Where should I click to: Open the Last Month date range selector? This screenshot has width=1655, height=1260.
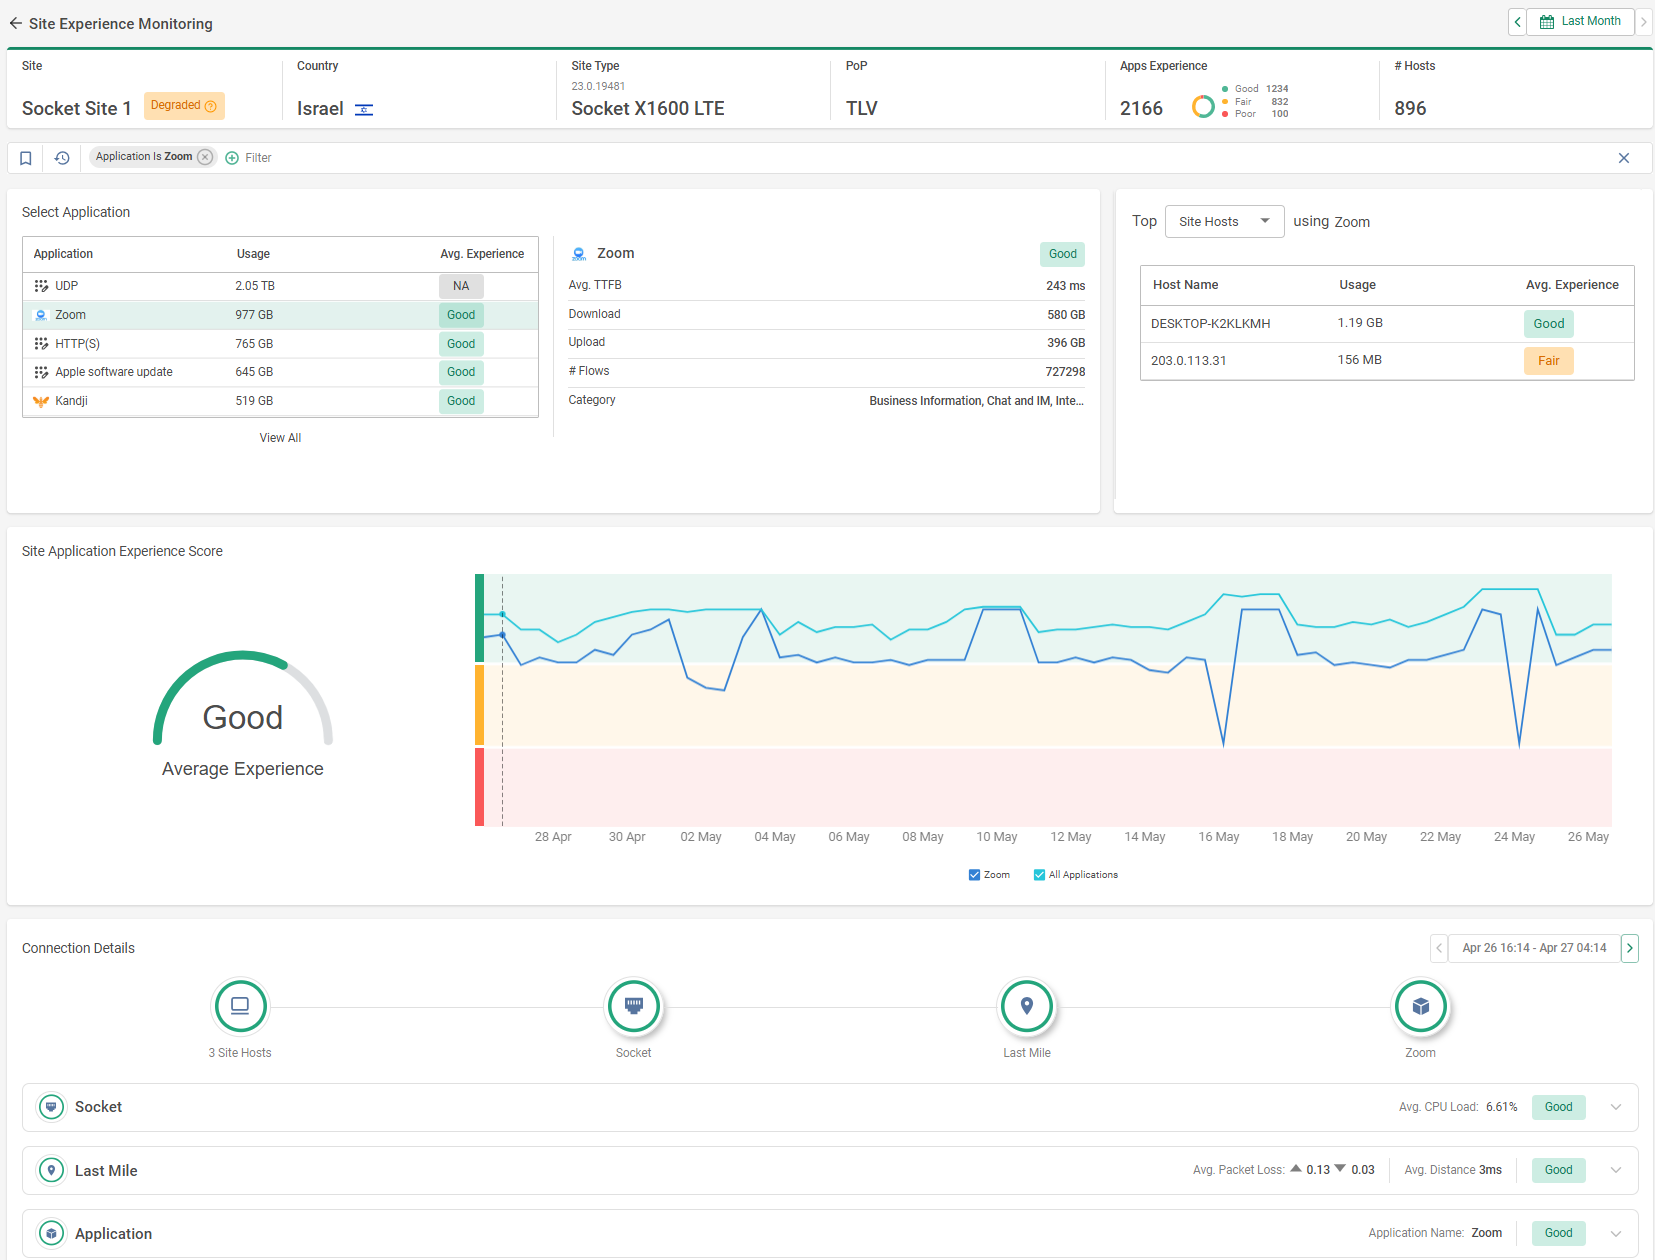tap(1580, 22)
